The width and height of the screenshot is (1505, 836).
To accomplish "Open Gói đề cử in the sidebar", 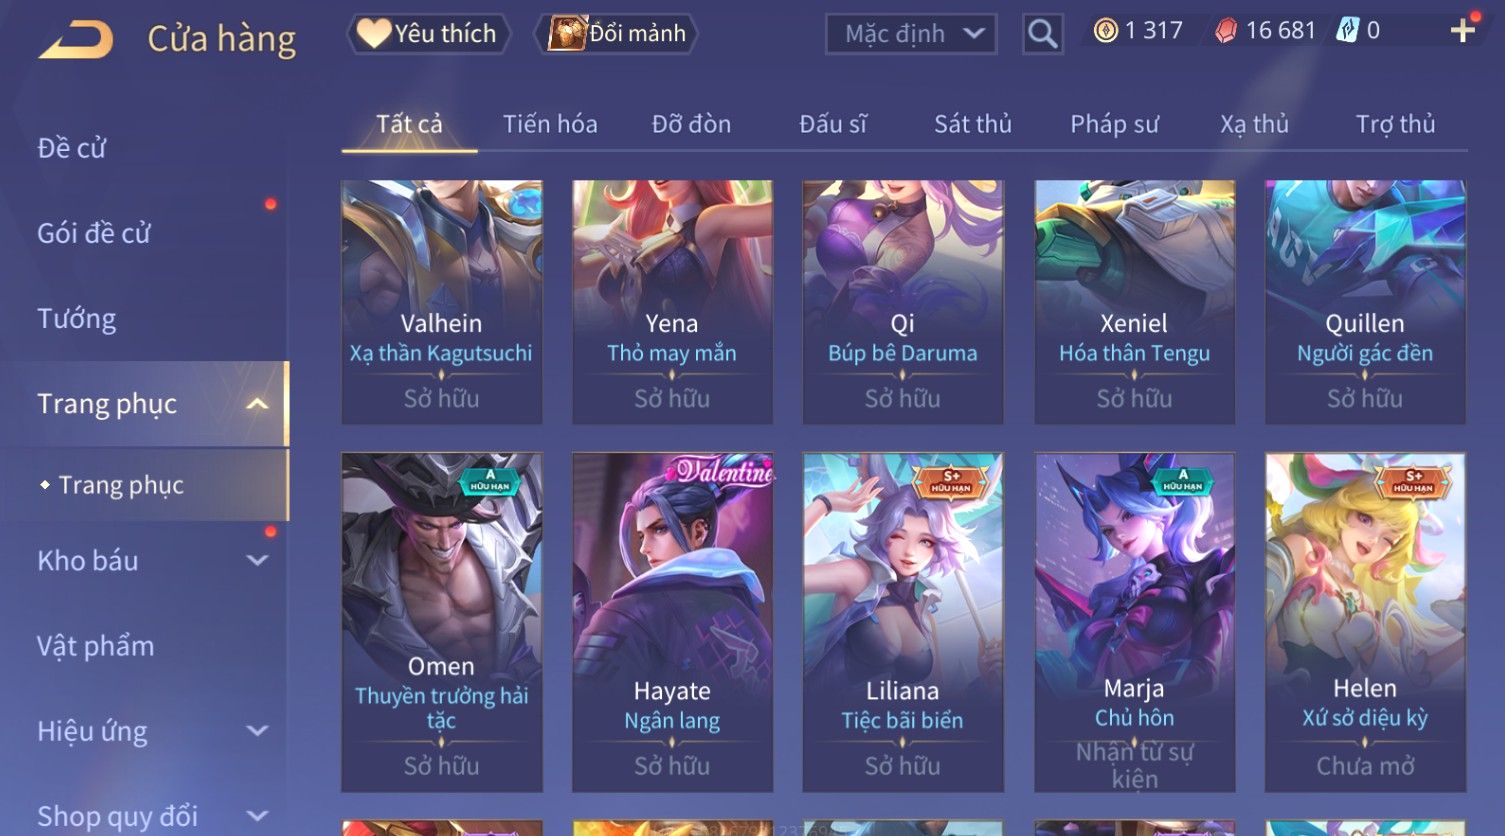I will click(94, 234).
